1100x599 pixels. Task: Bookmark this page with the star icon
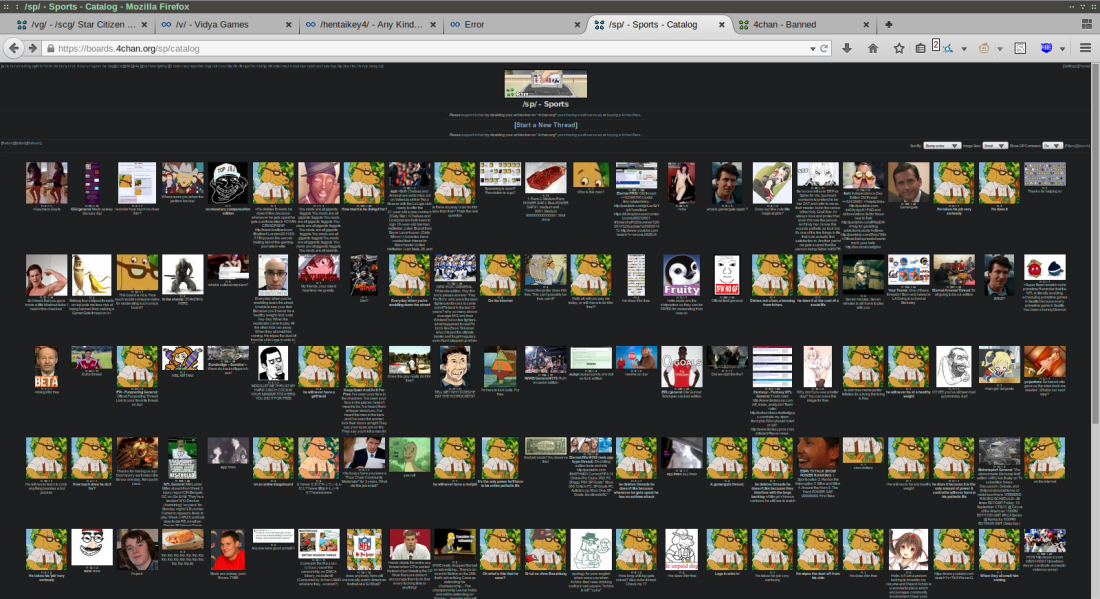point(898,47)
